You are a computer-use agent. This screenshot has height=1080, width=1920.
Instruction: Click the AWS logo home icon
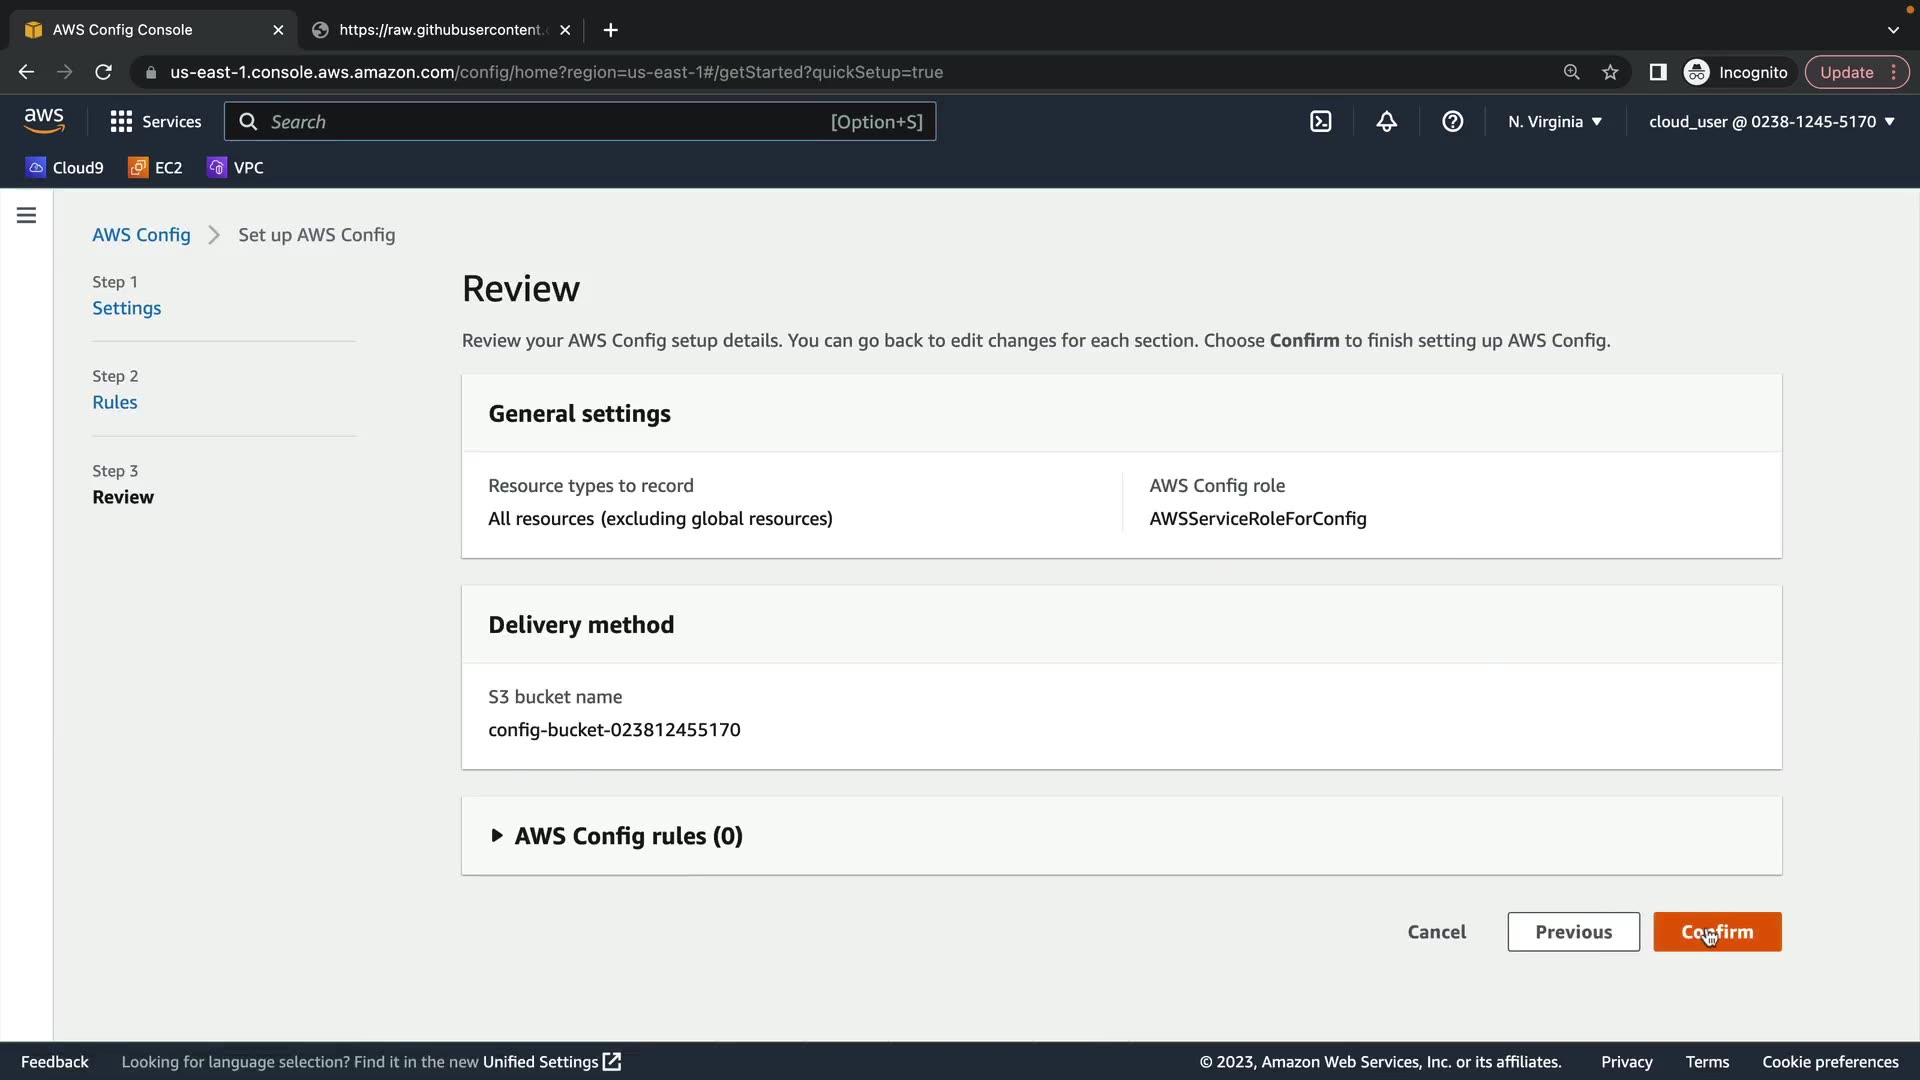click(x=44, y=121)
